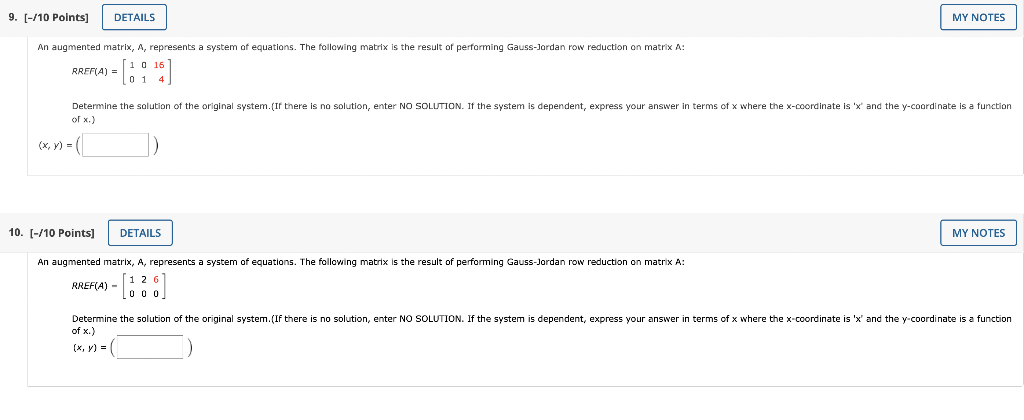
Task: Click question 9's 'Determine the solution' instruction
Action: coord(541,112)
